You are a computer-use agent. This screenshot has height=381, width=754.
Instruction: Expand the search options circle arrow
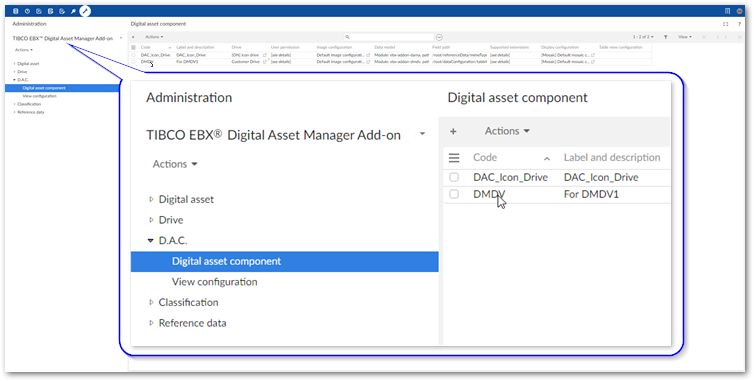pyautogui.click(x=439, y=38)
